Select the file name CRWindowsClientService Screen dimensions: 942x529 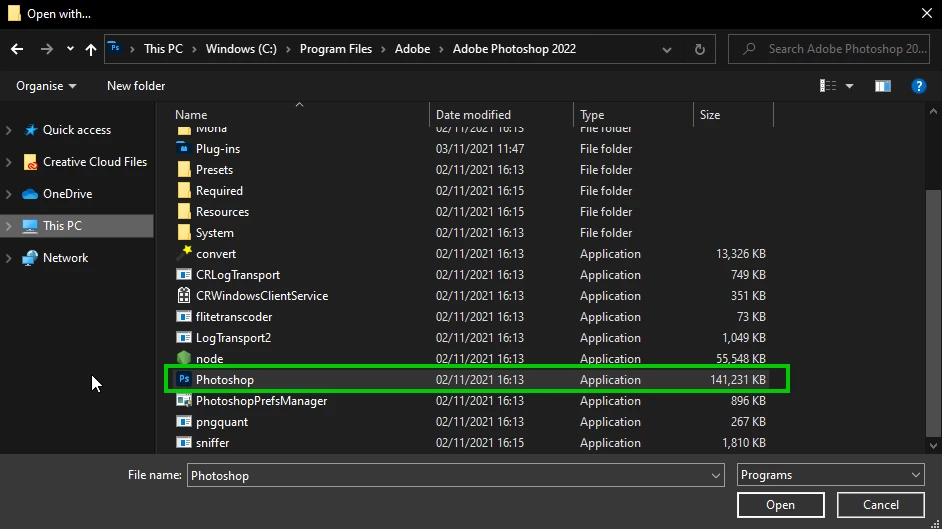click(x=262, y=295)
